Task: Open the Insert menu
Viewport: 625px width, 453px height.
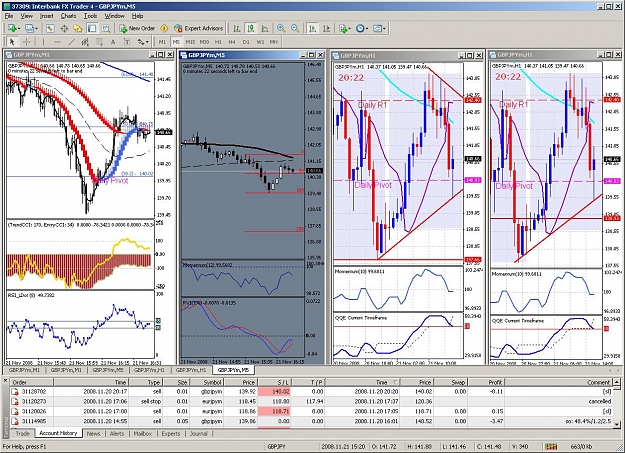Action: coord(46,16)
